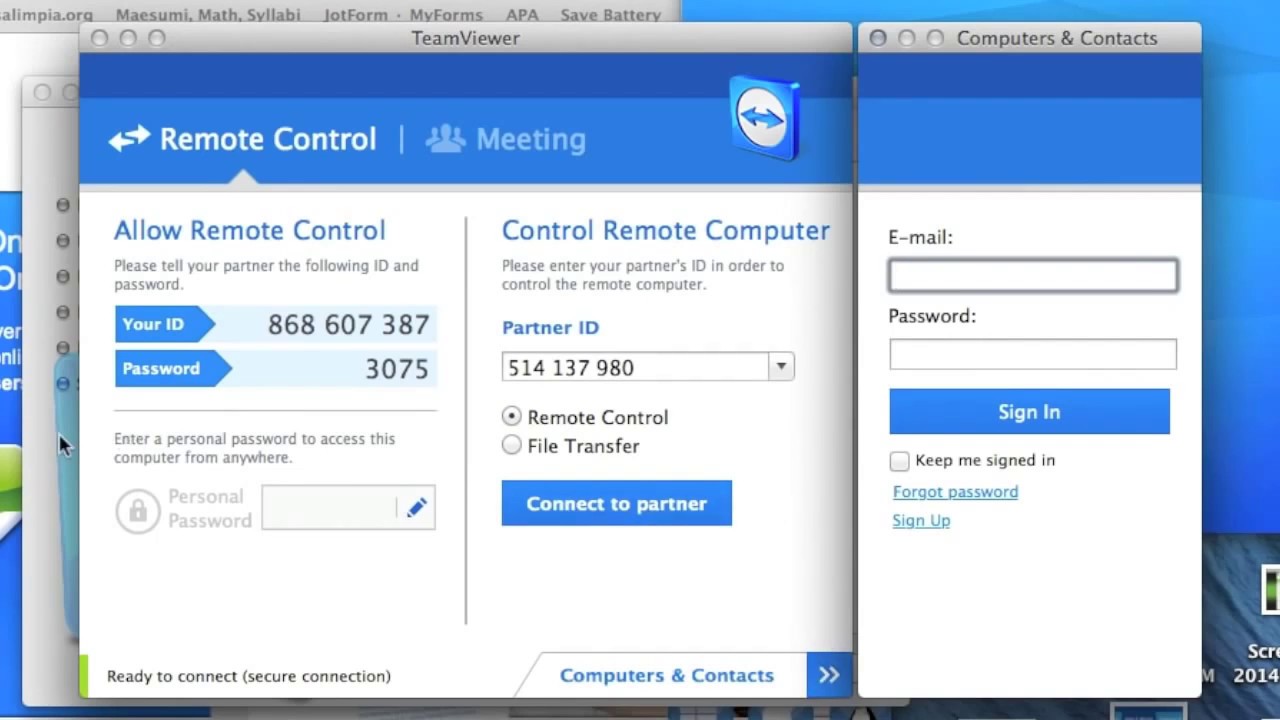Screen dimensions: 1280x720
Task: Open the Save Battery browser bookmark
Action: click(610, 15)
